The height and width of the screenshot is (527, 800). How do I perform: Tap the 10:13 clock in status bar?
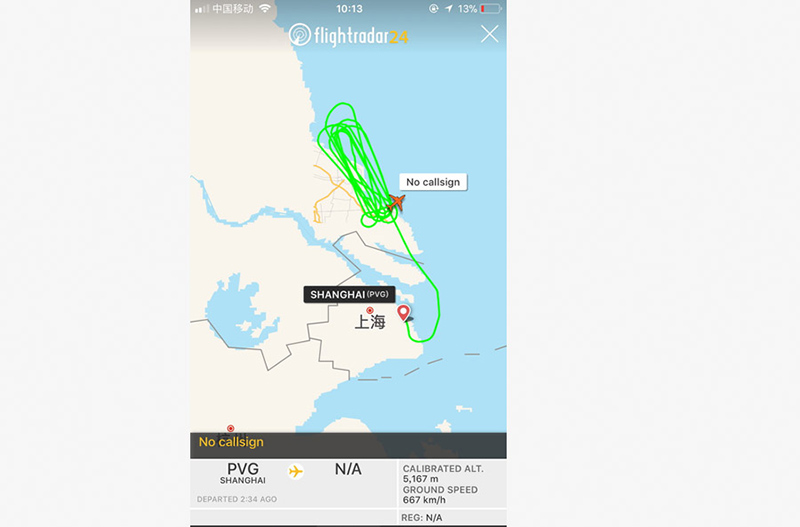pyautogui.click(x=349, y=9)
